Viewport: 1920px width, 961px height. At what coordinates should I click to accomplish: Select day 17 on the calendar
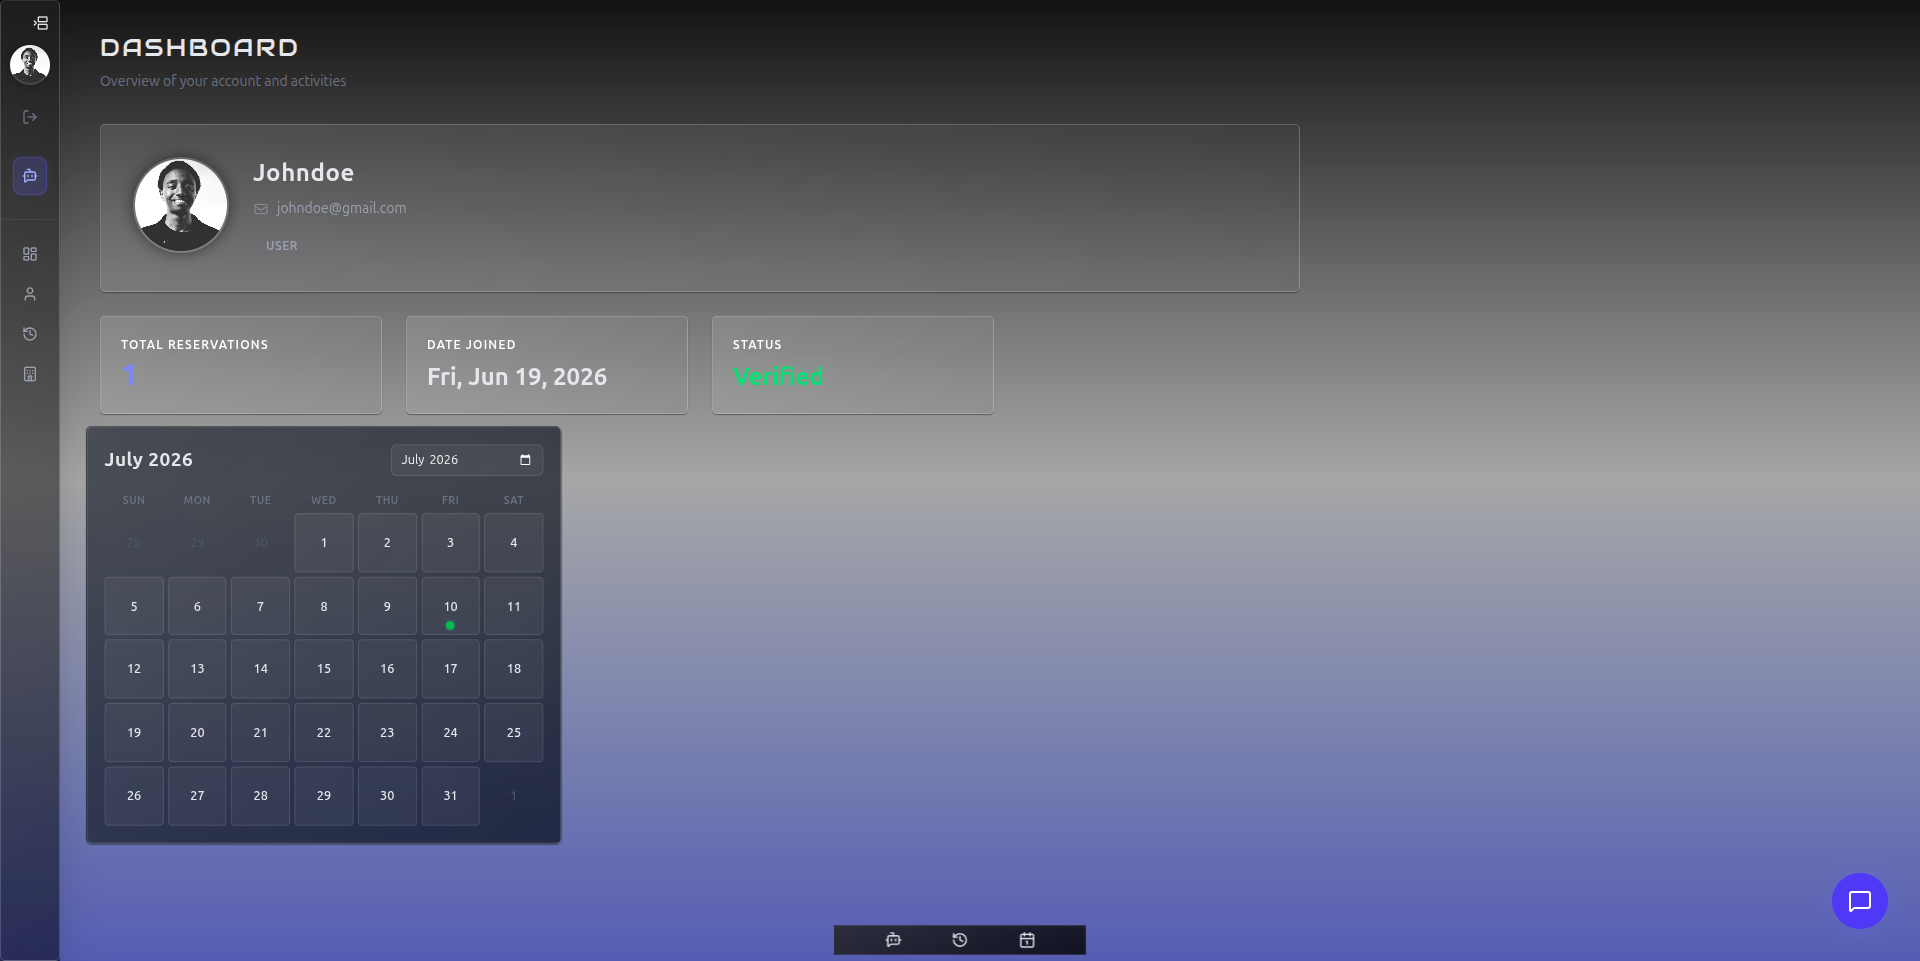[450, 669]
